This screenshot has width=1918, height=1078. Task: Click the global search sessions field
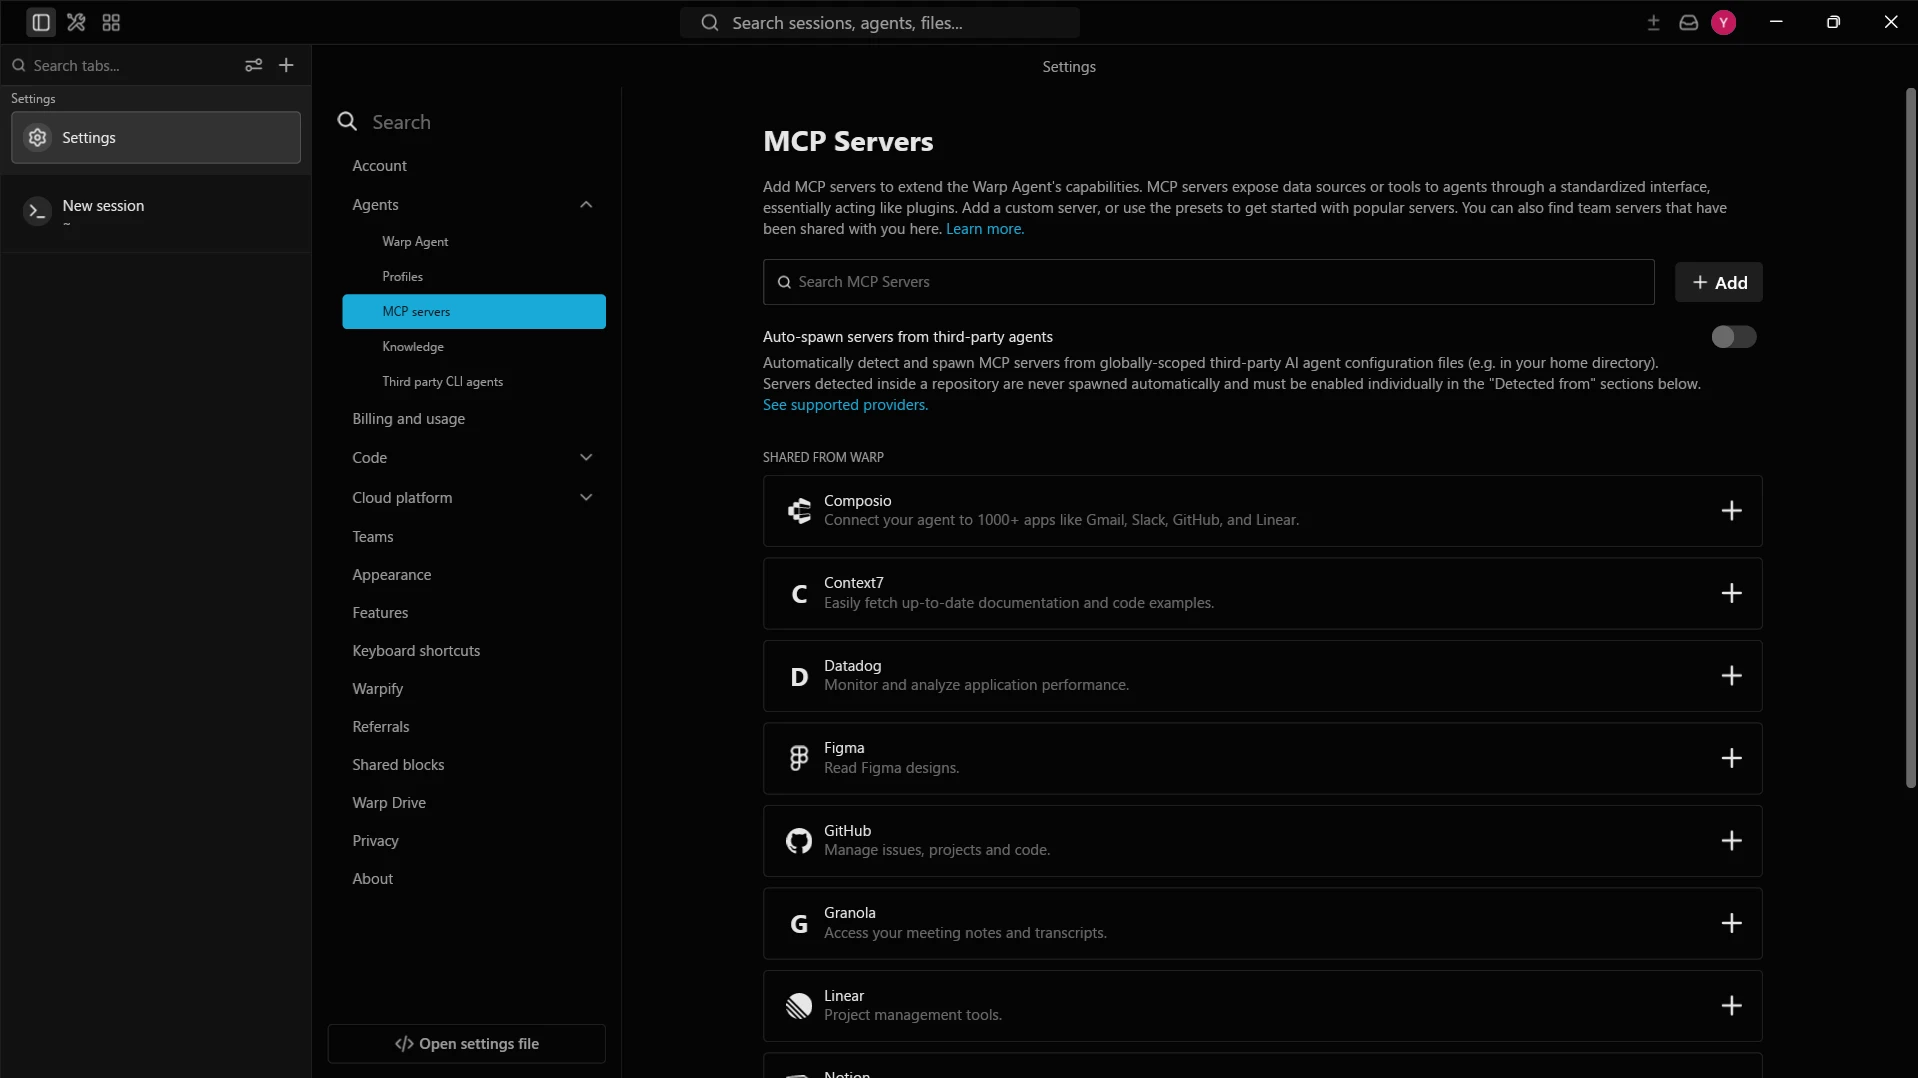880,22
